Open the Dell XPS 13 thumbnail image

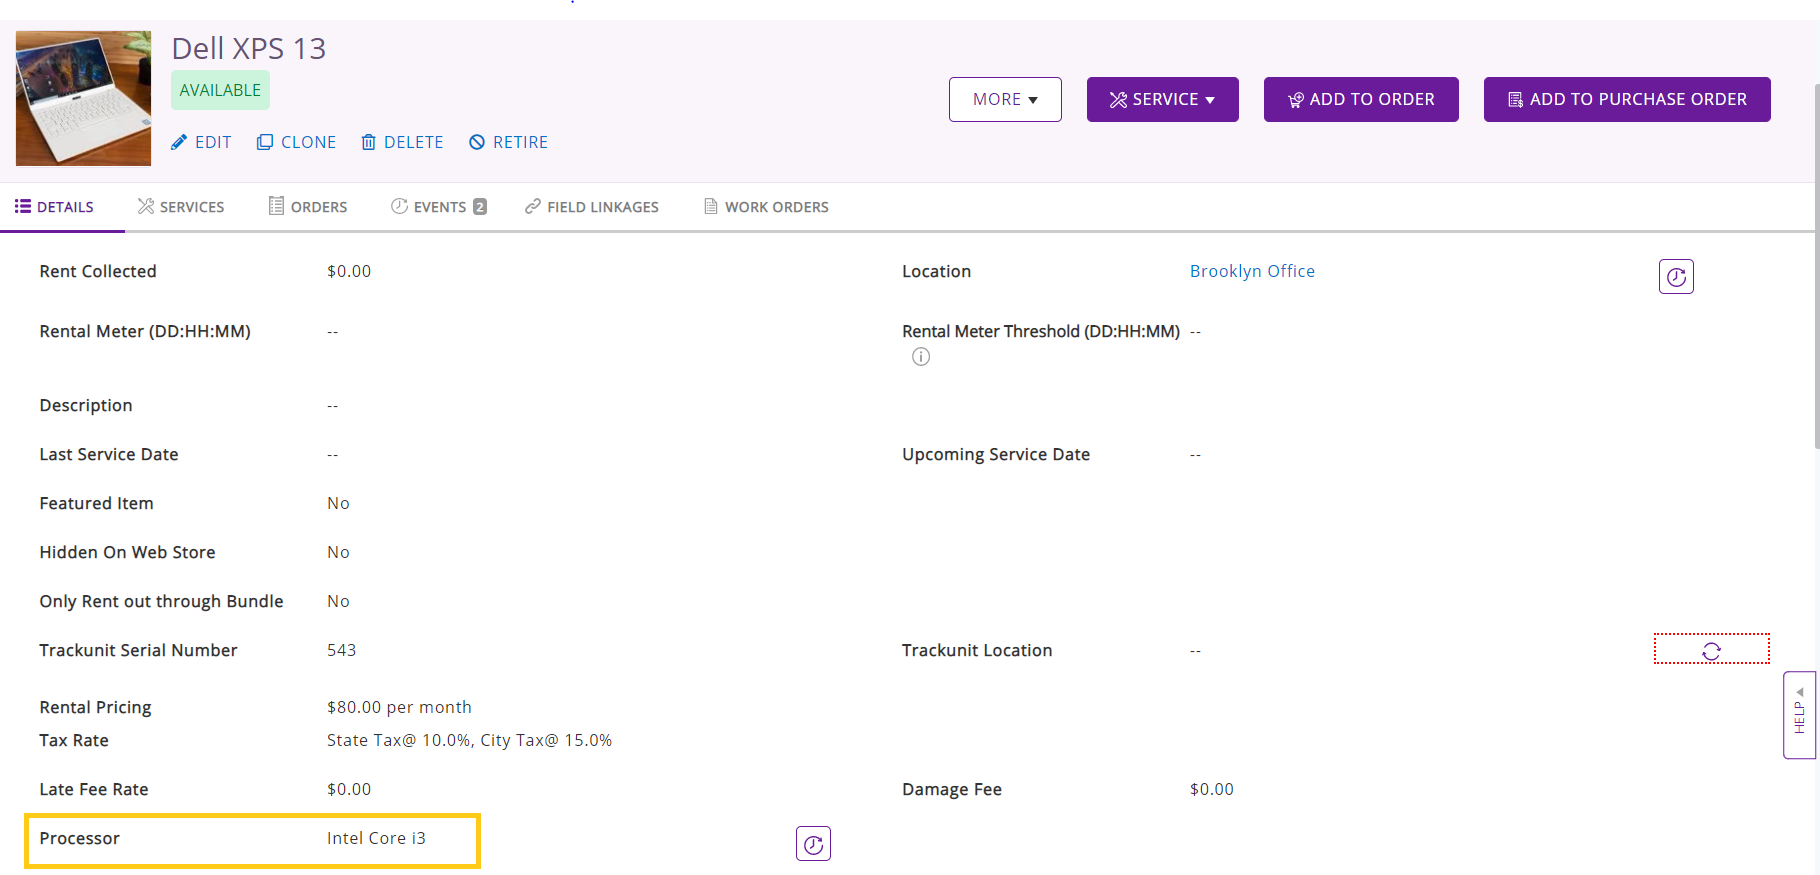point(83,98)
